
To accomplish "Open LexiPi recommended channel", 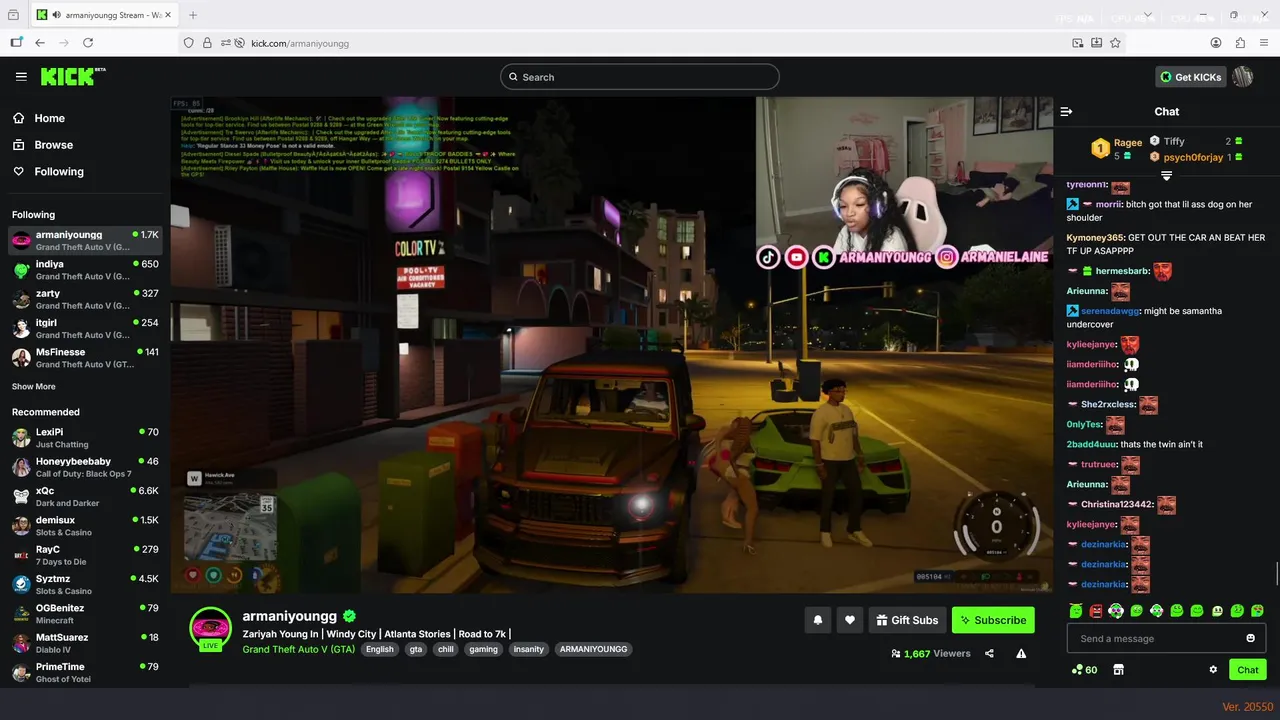I will click(x=85, y=438).
